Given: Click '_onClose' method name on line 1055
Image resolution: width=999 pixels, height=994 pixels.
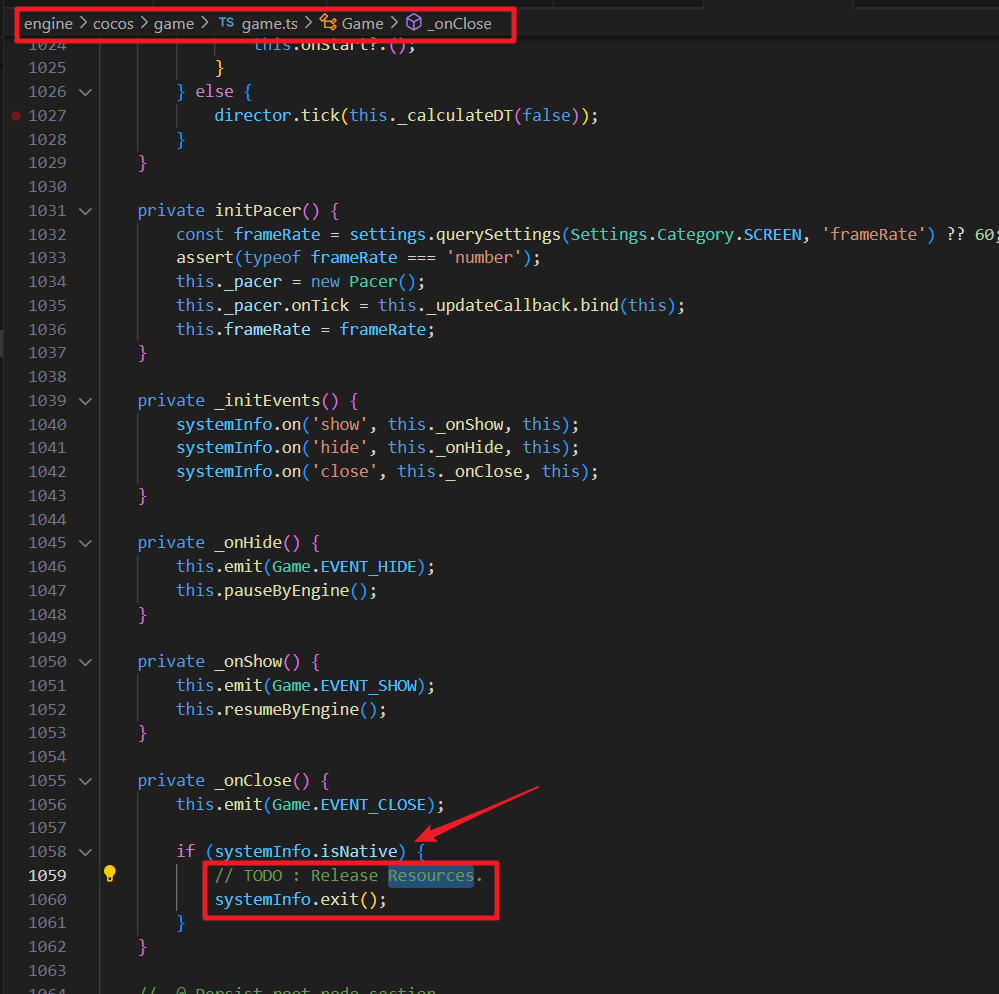Looking at the screenshot, I should pyautogui.click(x=253, y=781).
